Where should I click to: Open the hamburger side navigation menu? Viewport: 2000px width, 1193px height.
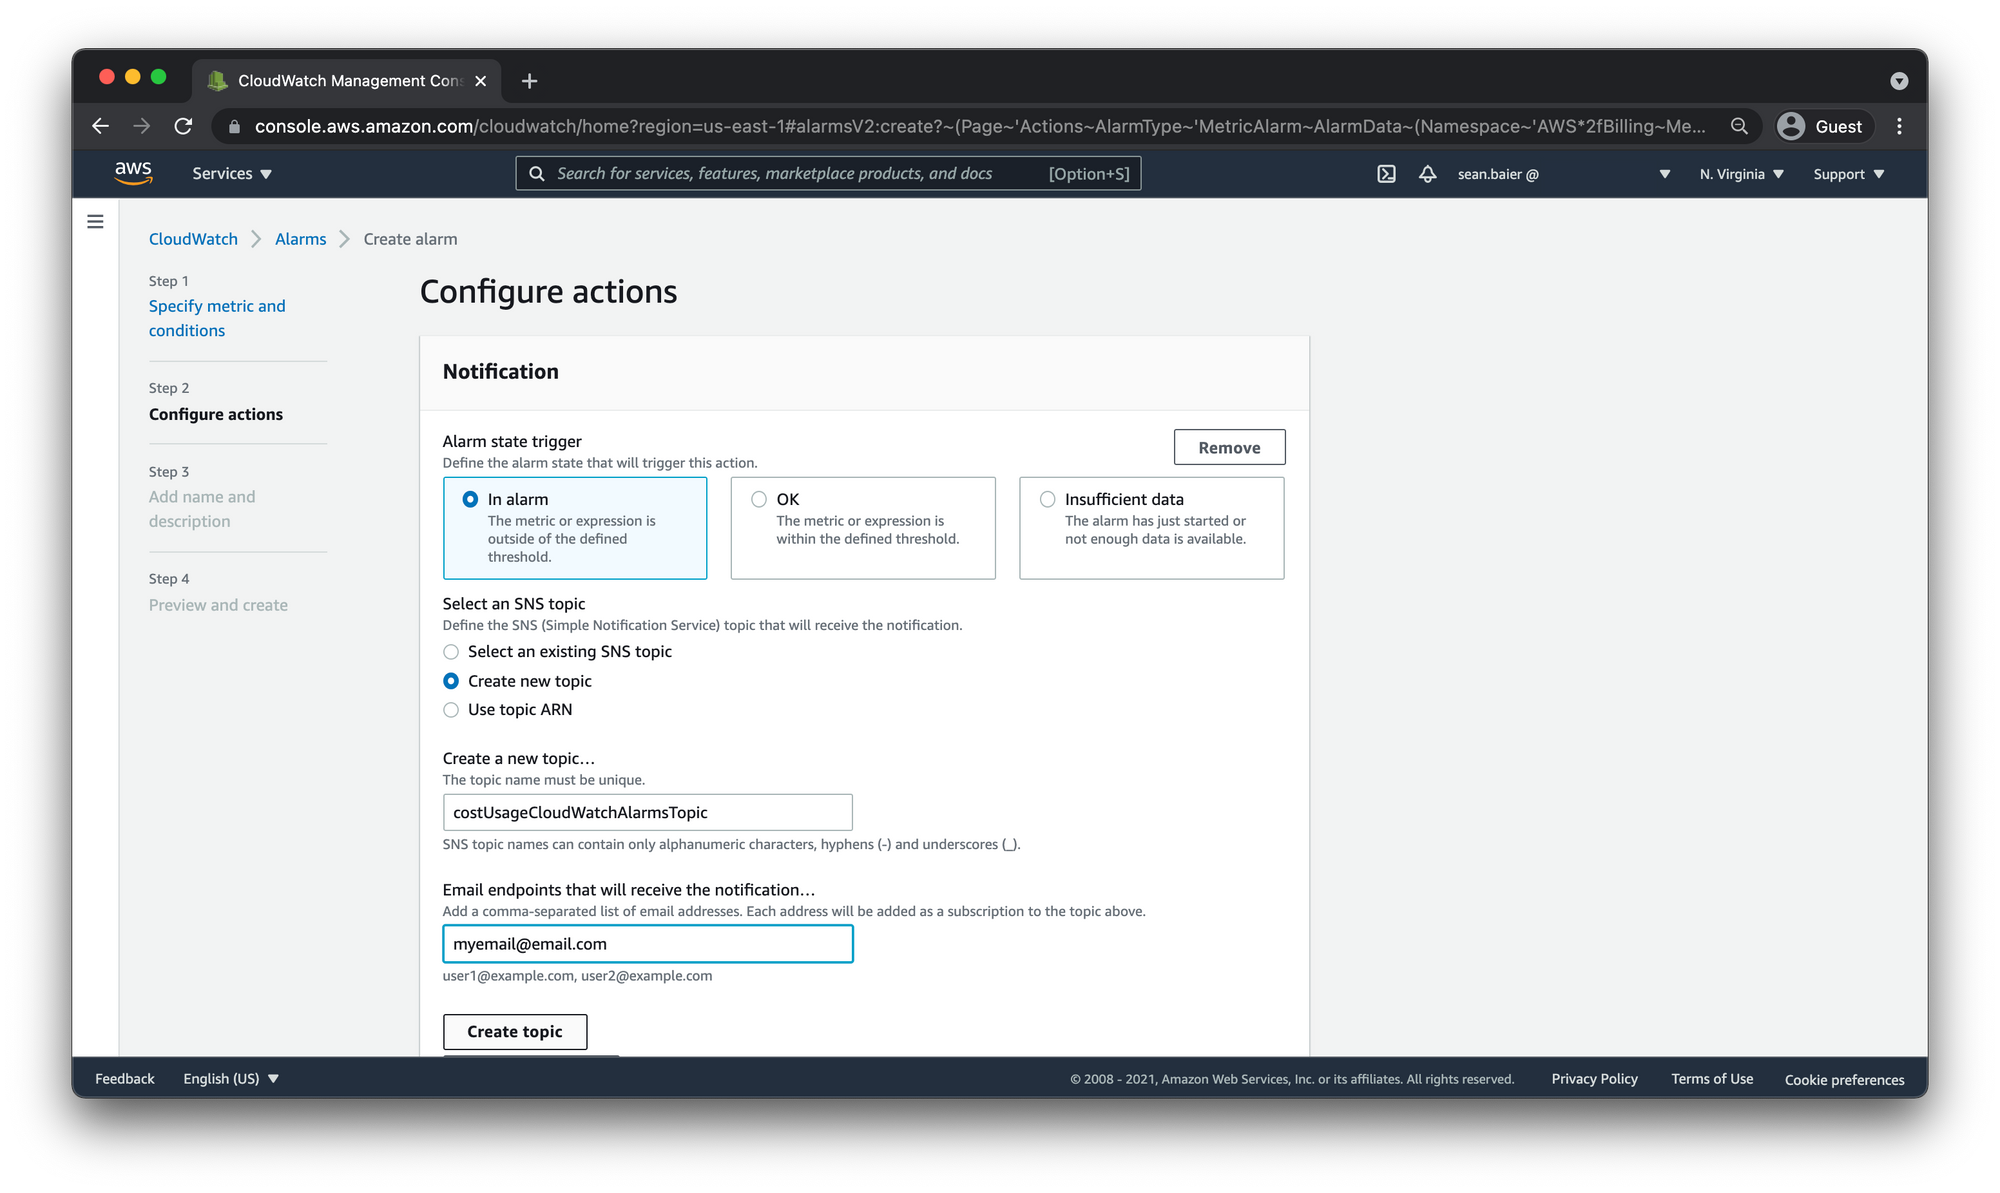click(95, 222)
